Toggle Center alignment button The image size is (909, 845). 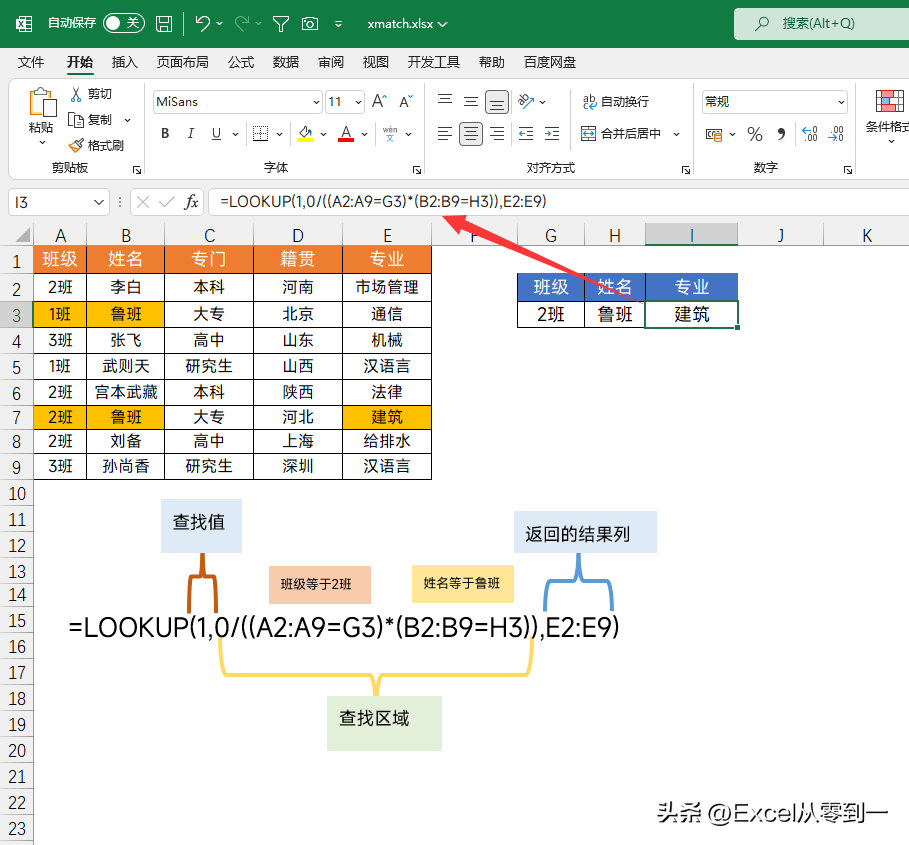471,134
